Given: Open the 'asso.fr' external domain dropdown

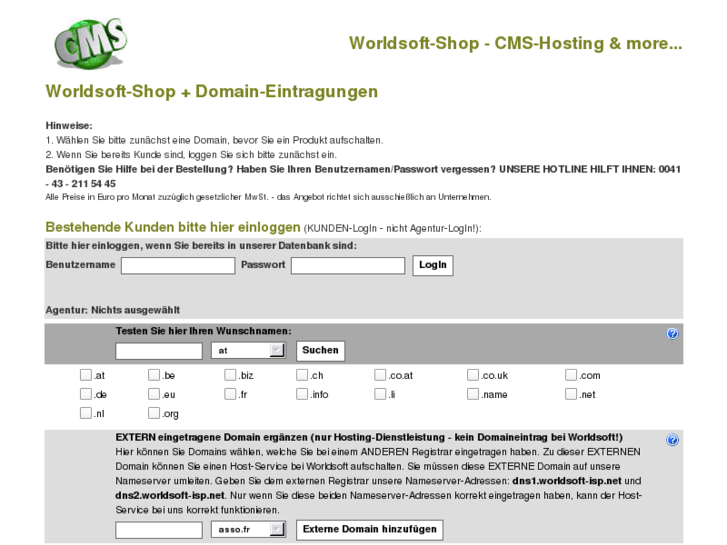Looking at the screenshot, I should coord(249,529).
